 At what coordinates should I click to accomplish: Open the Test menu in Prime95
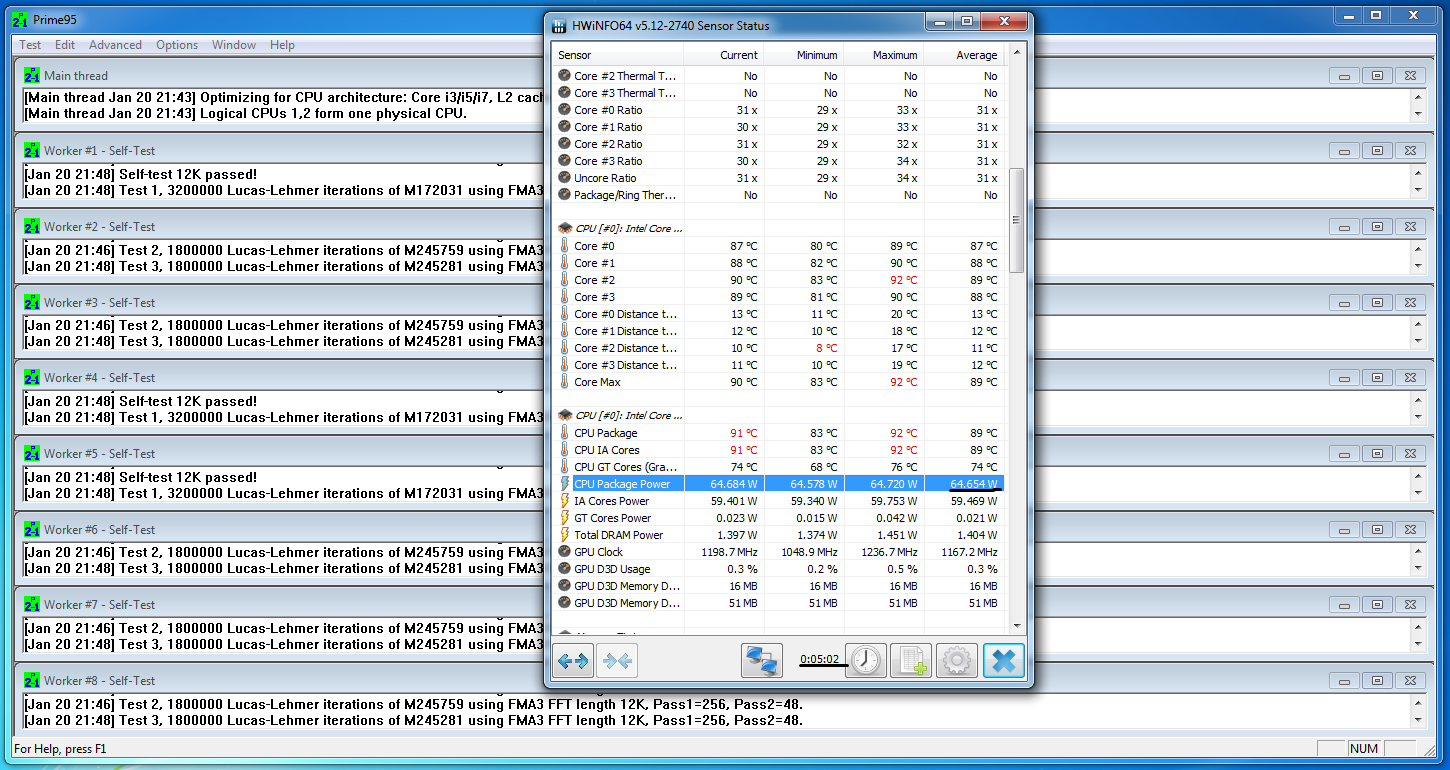pos(30,45)
